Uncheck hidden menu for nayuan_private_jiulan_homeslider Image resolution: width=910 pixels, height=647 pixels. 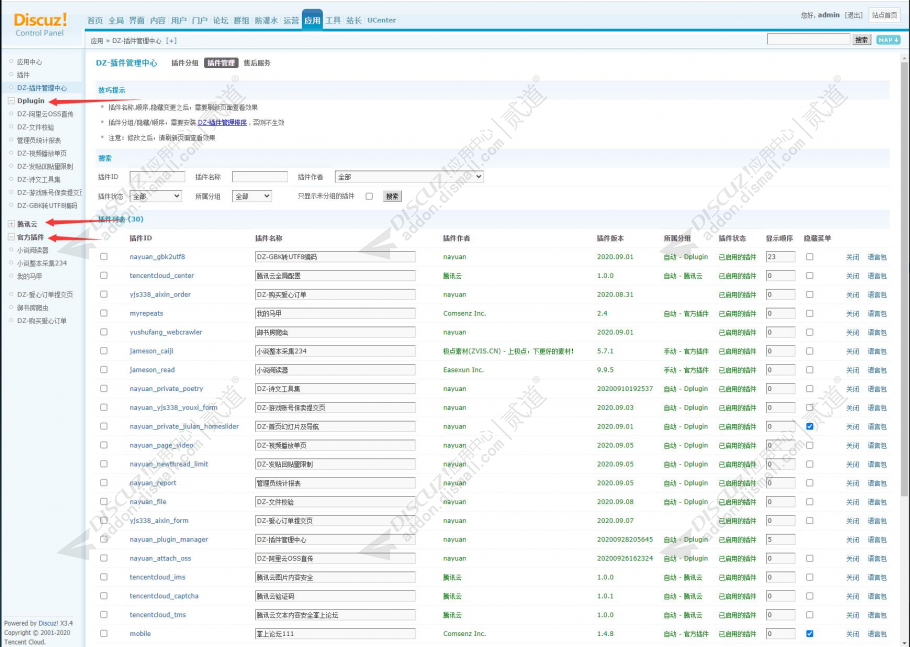(810, 426)
